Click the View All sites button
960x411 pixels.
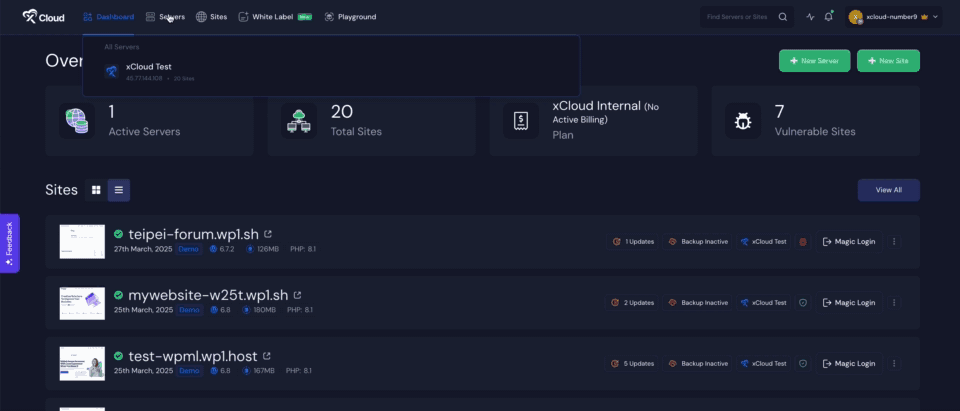(x=888, y=189)
